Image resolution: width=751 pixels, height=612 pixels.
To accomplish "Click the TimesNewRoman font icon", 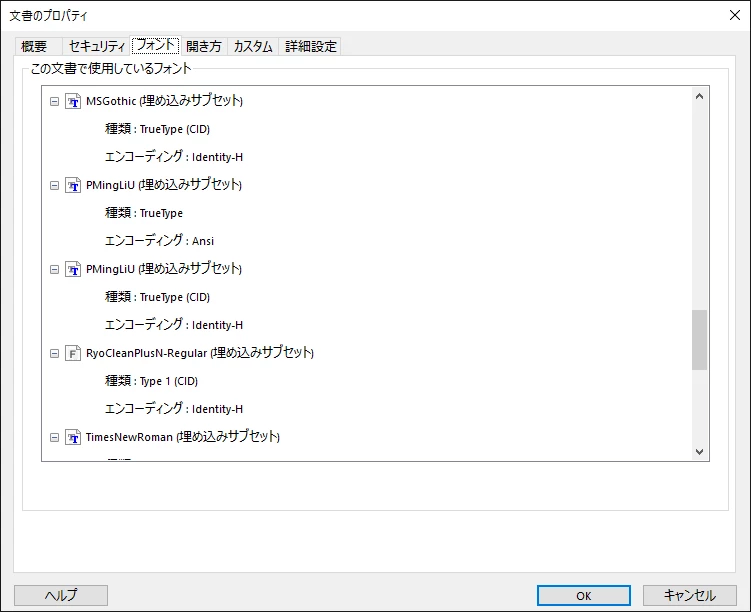I will click(73, 437).
